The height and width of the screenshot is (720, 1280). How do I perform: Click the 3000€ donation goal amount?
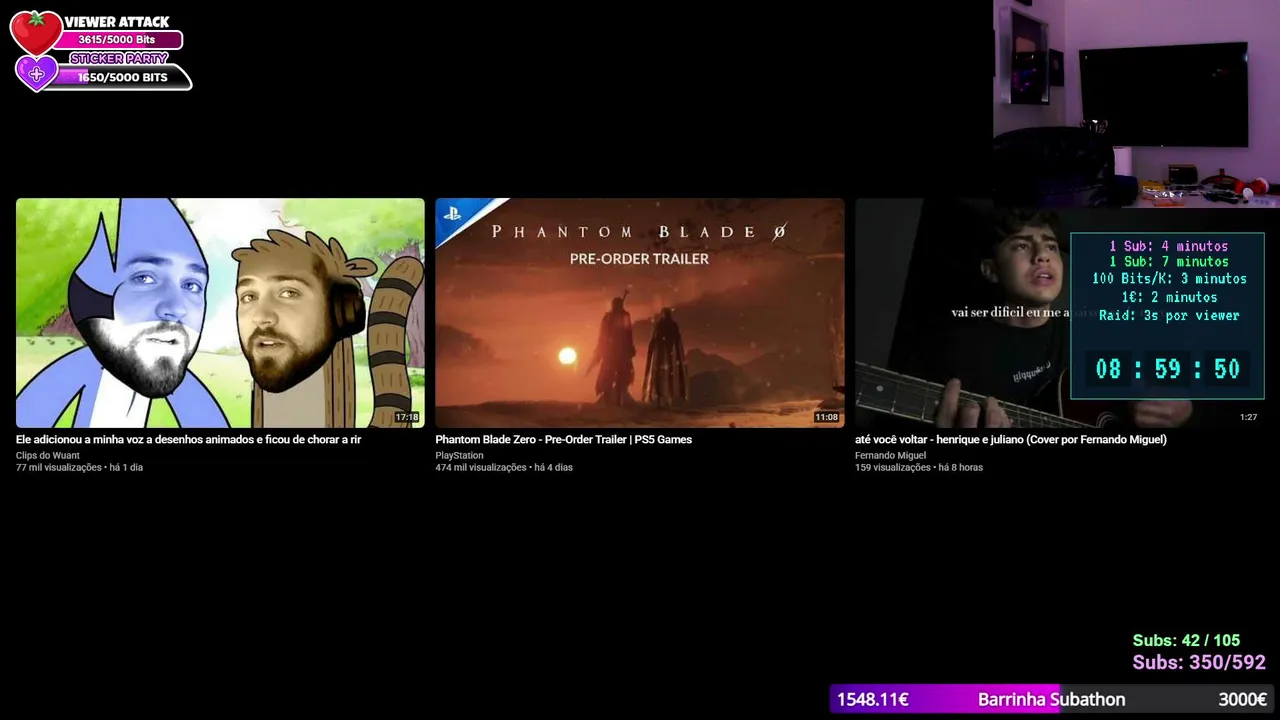click(1243, 700)
